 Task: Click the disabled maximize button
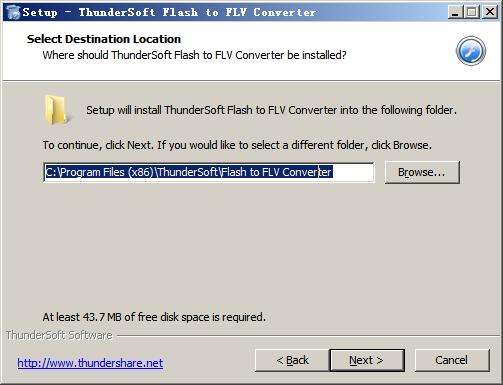(x=472, y=12)
